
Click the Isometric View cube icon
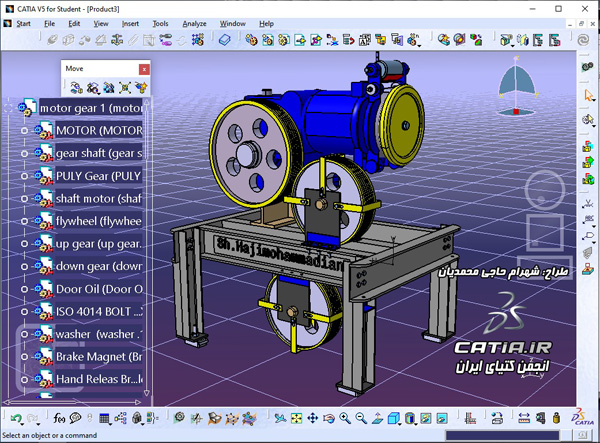click(x=393, y=418)
